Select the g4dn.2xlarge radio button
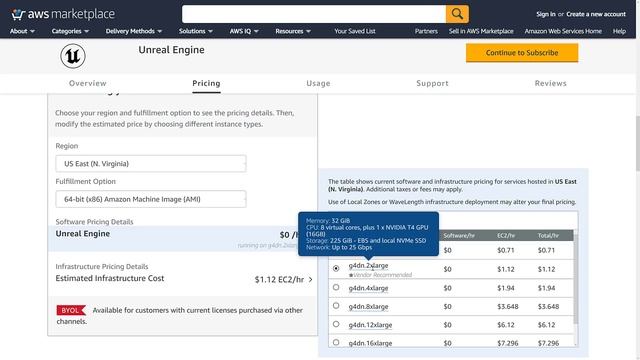640x360 pixels. point(336,269)
